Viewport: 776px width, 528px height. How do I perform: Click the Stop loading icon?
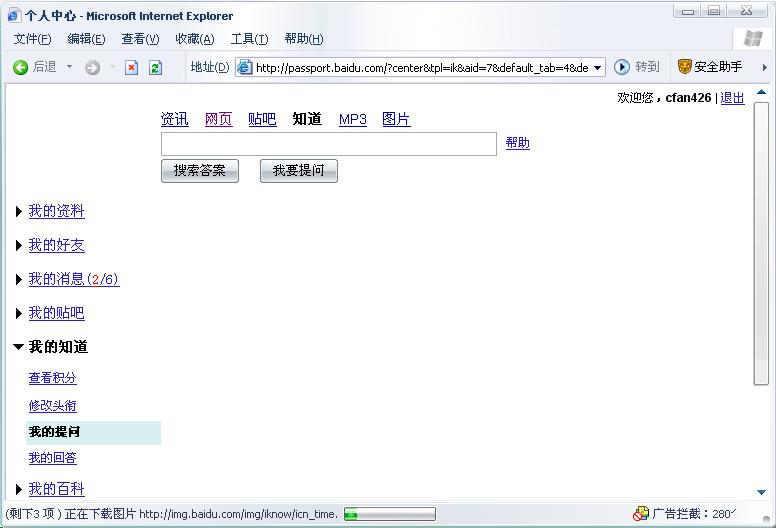(131, 67)
